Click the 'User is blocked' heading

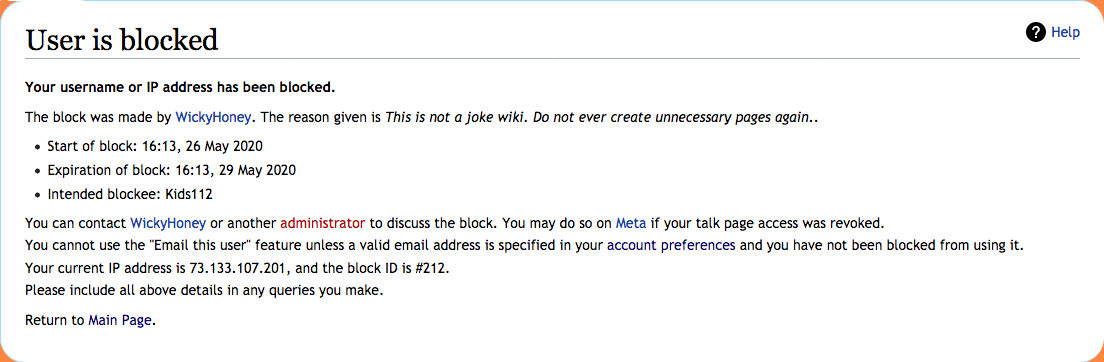(x=122, y=39)
